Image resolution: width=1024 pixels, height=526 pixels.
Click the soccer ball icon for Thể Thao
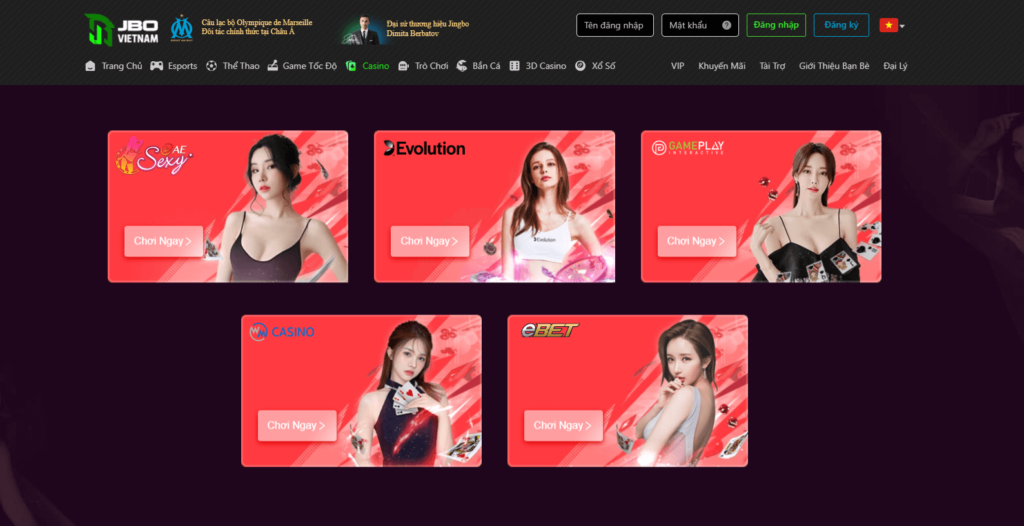pos(211,66)
